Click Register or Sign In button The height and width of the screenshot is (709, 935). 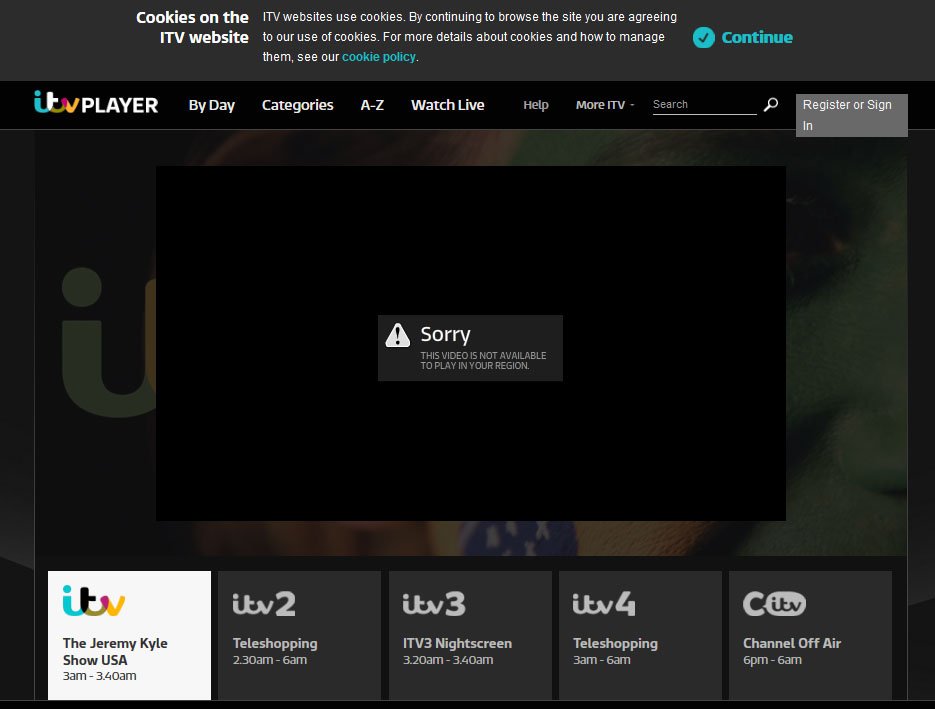pyautogui.click(x=852, y=115)
